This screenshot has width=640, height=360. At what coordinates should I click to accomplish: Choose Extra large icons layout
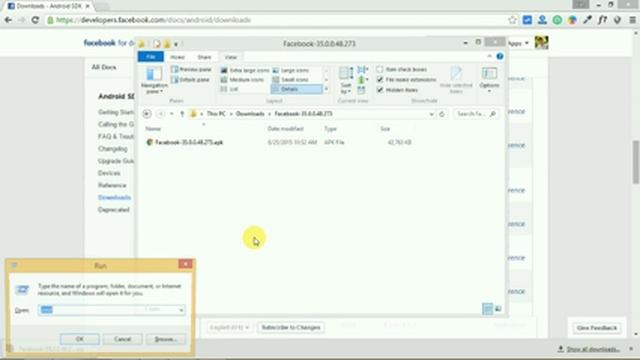coord(245,70)
